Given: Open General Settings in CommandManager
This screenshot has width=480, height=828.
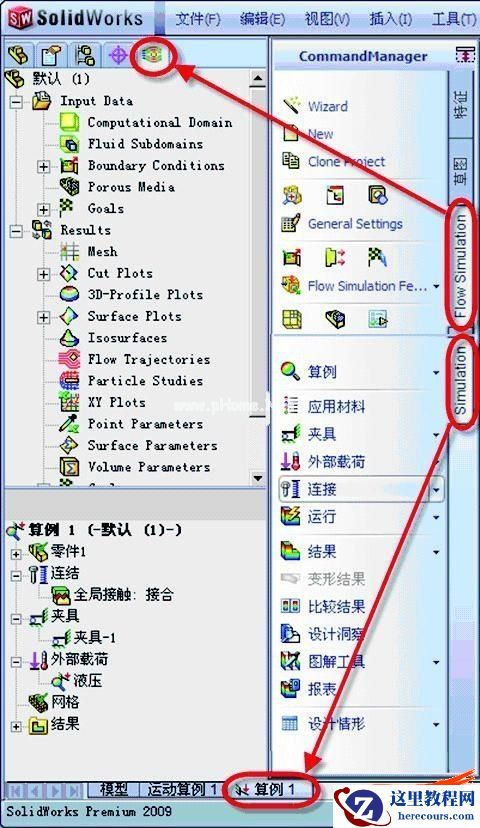Looking at the screenshot, I should (x=355, y=224).
